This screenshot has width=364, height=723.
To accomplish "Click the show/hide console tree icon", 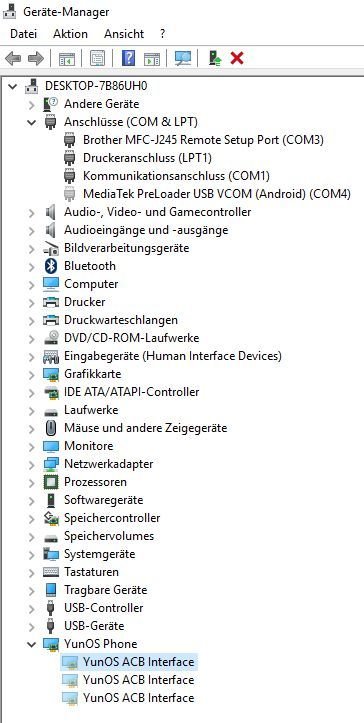I will [x=67, y=59].
